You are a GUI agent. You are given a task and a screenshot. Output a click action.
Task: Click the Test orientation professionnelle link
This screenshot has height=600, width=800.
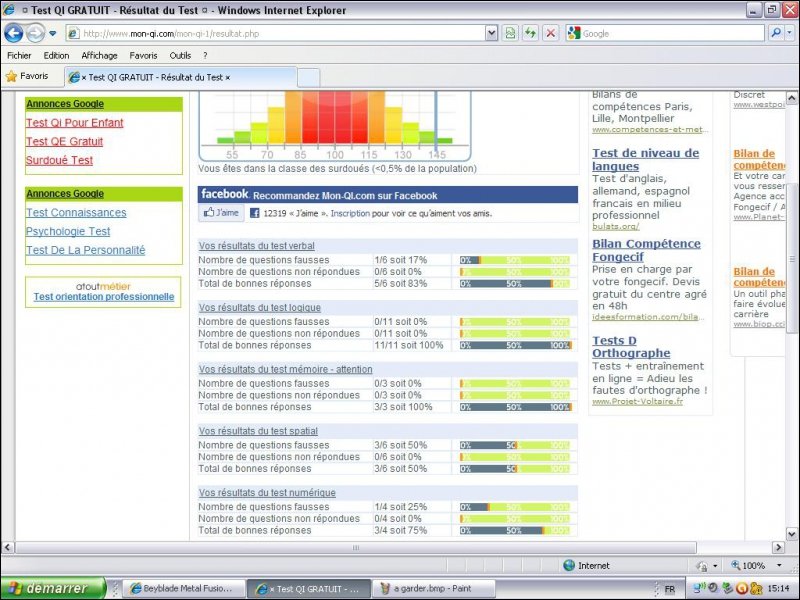coord(103,297)
